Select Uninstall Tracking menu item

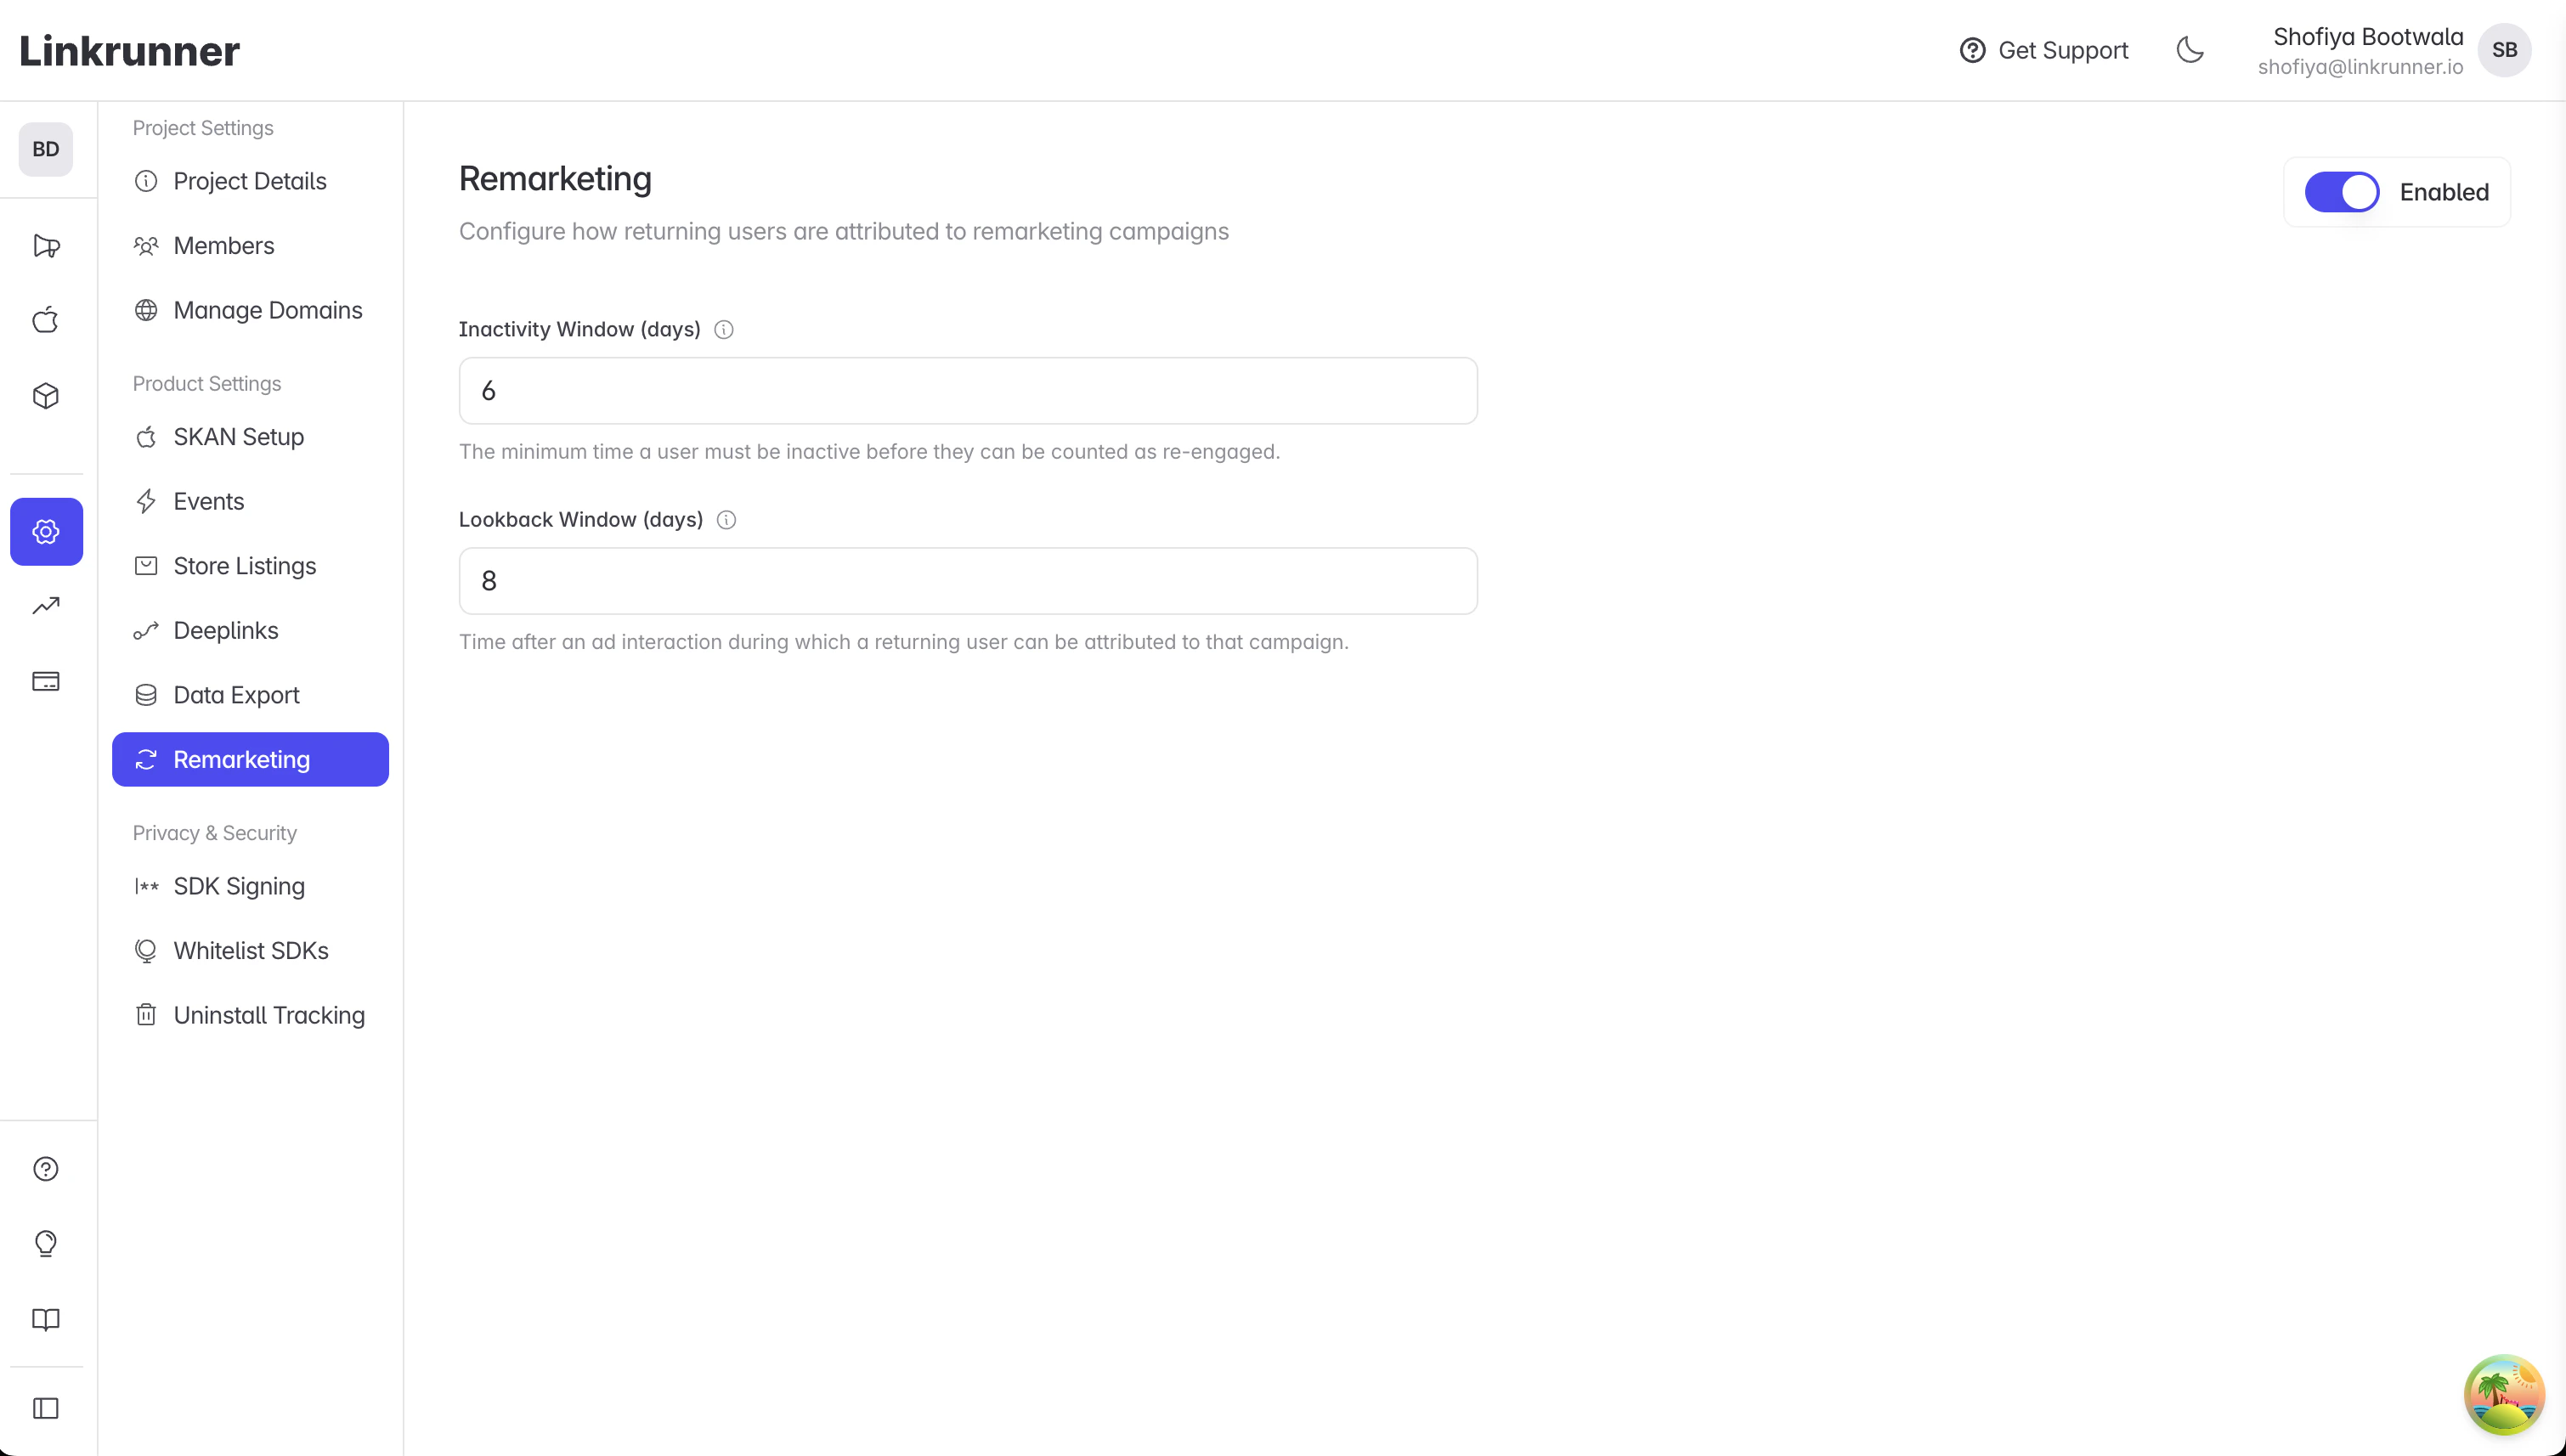coord(269,1015)
